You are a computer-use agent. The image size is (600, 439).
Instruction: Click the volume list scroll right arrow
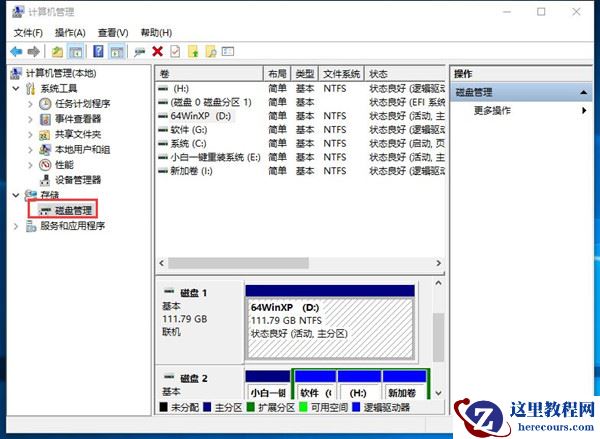tap(439, 263)
